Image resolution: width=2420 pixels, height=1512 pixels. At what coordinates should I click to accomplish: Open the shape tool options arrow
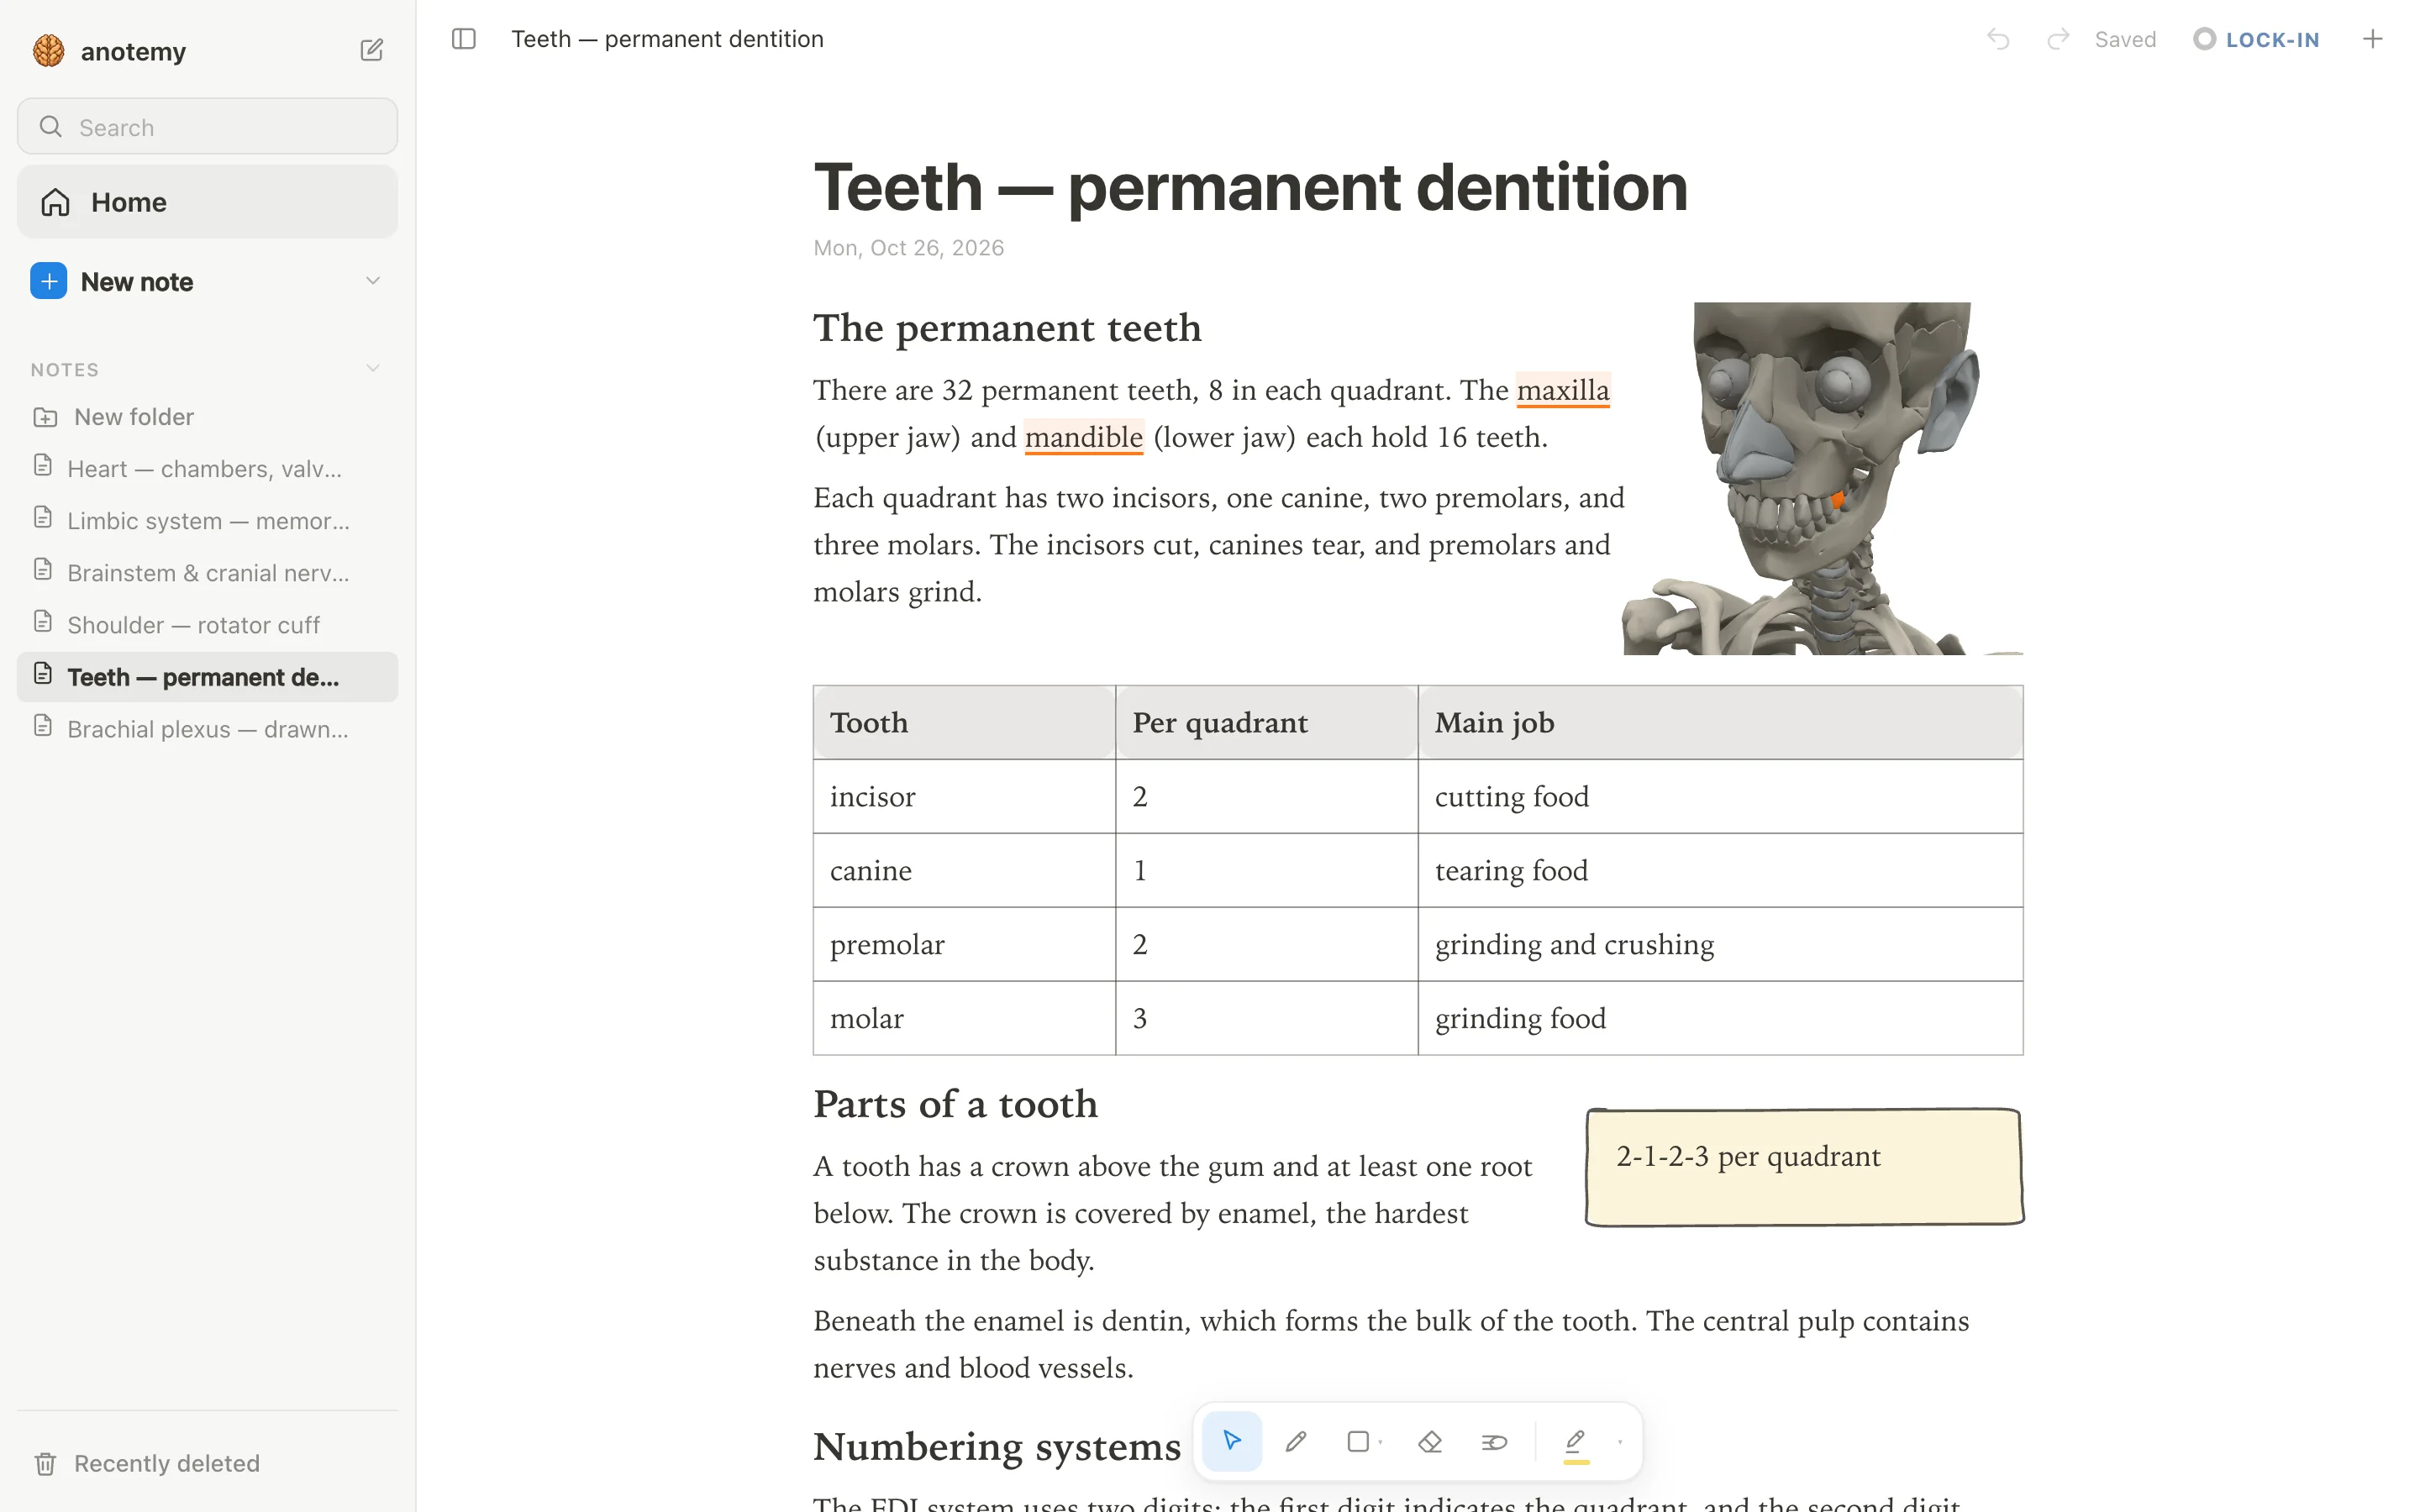coord(1381,1442)
